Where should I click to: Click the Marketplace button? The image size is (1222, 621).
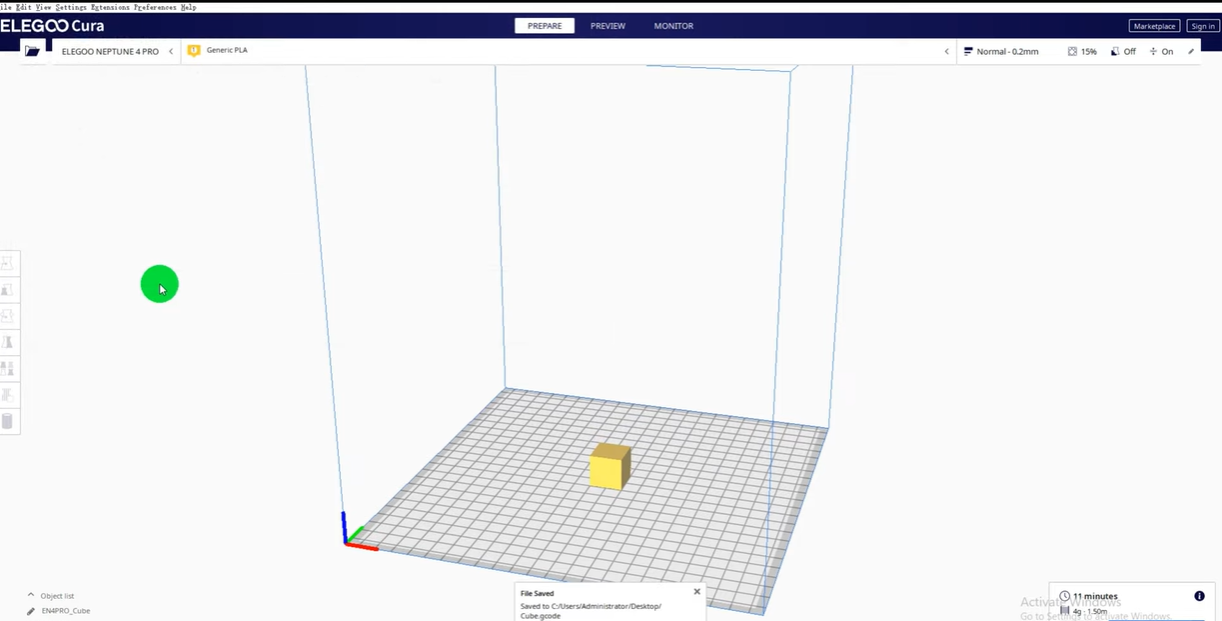1154,26
